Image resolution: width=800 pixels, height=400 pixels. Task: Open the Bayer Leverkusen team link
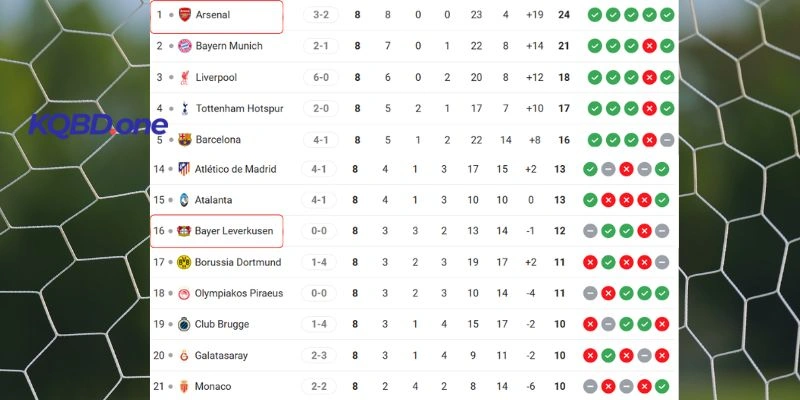(234, 231)
